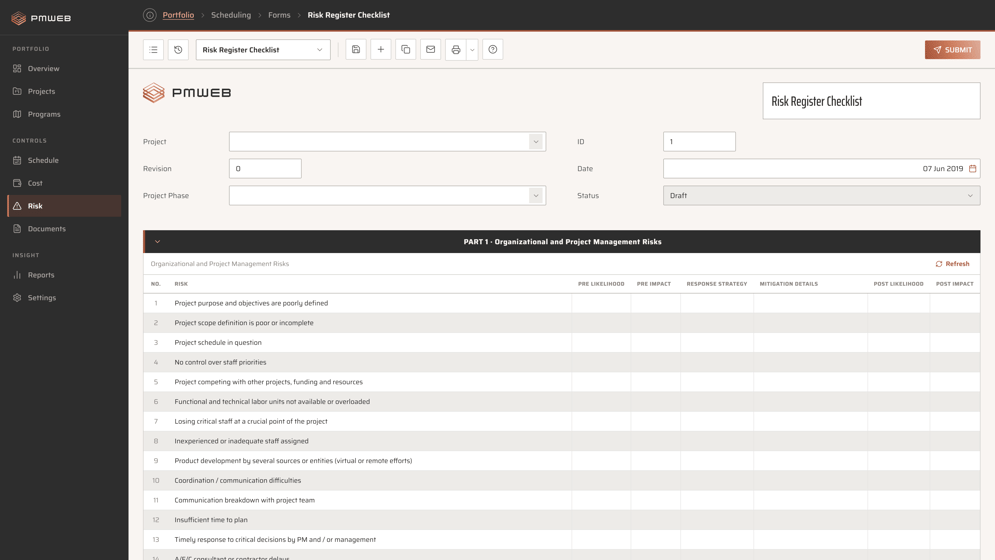Viewport: 995px width, 560px height.
Task: Open the Risk Register Checklist form dropdown
Action: (x=263, y=50)
